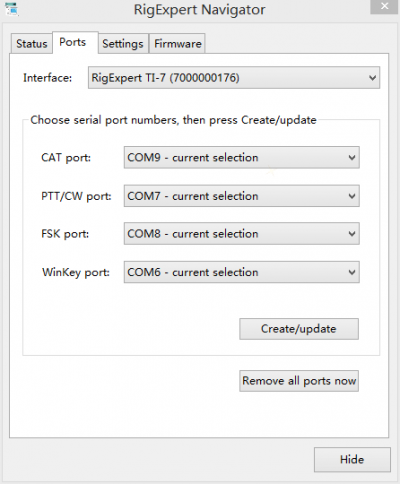Viewport: 400px width, 484px height.
Task: Click the PTT/CW port chevron arrow
Action: tap(352, 196)
